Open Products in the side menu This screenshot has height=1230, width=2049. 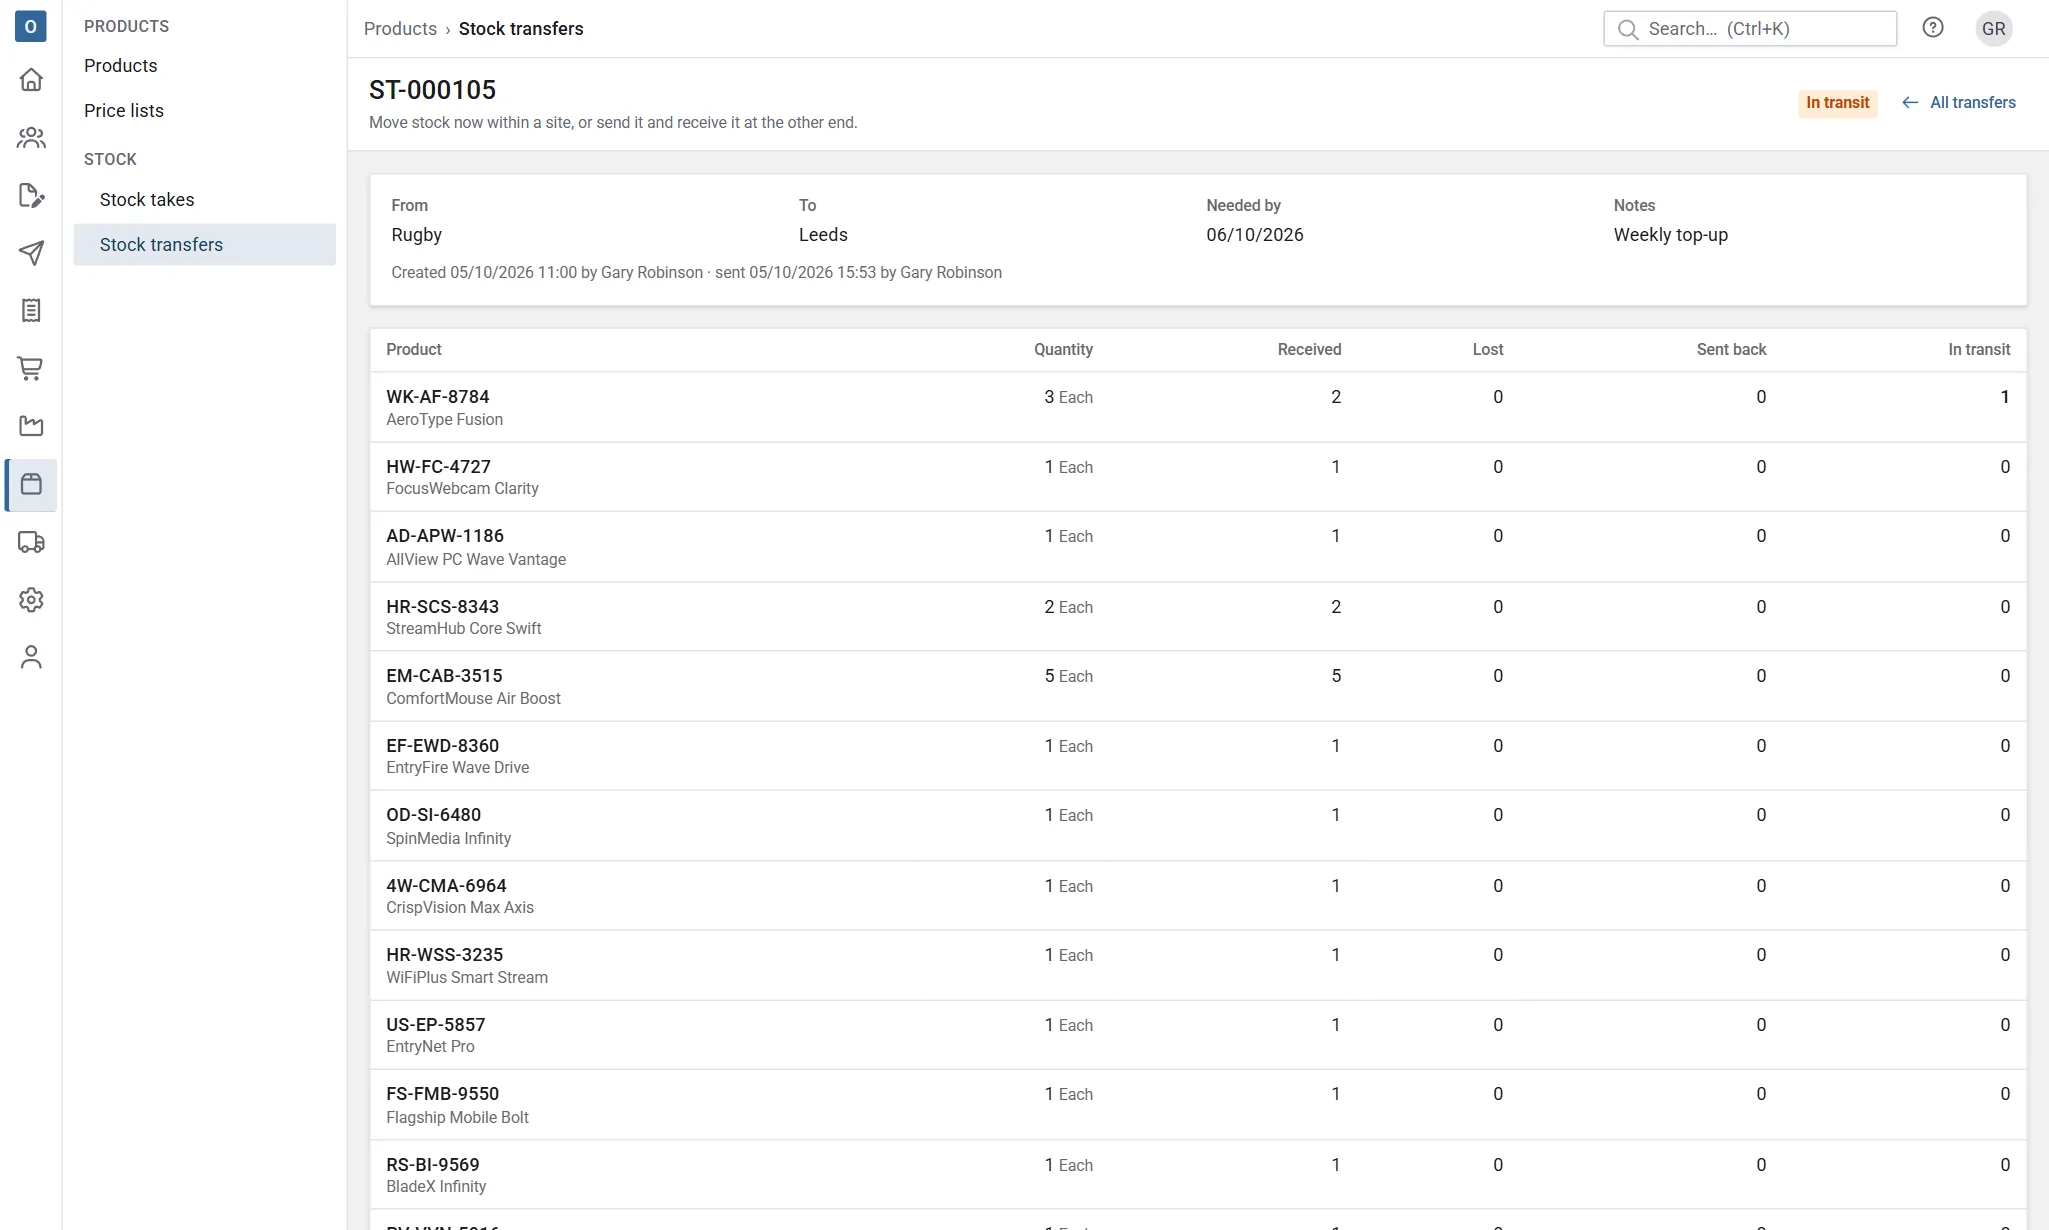tap(120, 66)
